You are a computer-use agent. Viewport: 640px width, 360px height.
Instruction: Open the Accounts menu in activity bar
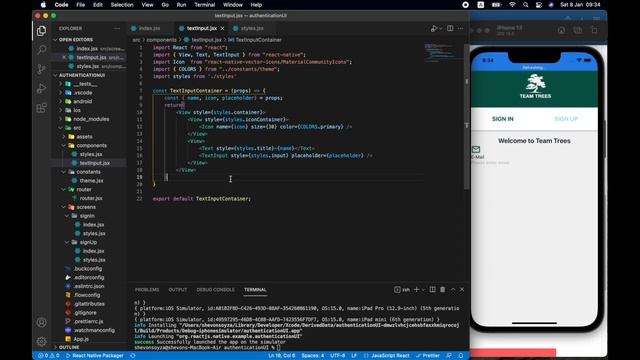pyautogui.click(x=41, y=322)
